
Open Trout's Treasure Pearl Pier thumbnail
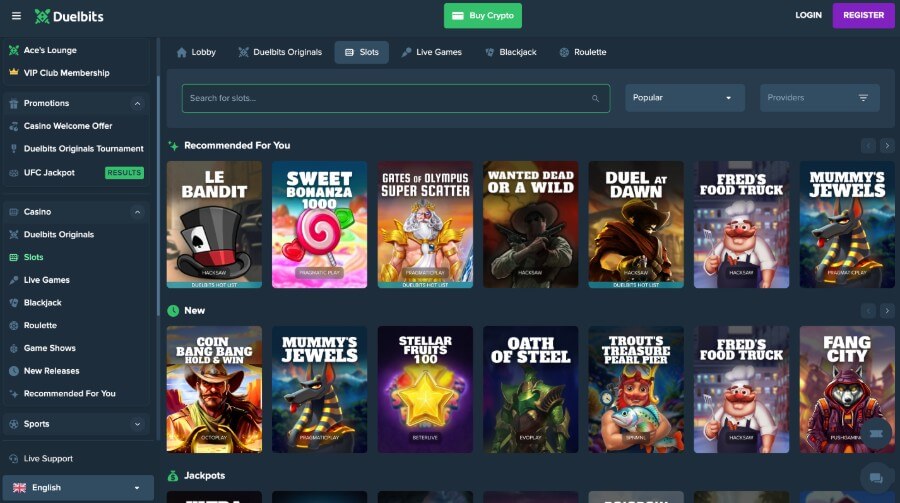[x=636, y=390]
